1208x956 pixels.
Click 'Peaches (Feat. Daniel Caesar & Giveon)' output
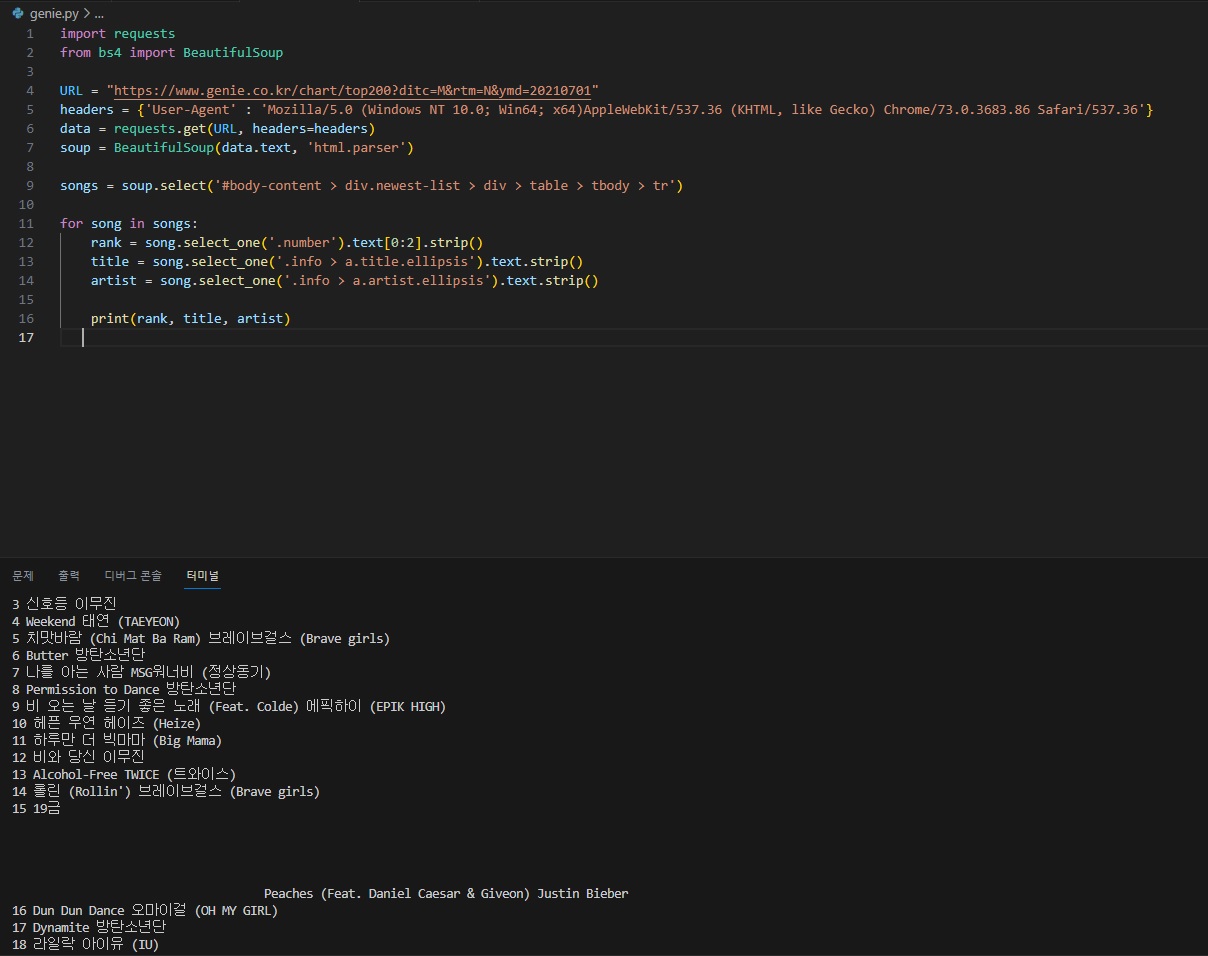[x=397, y=893]
